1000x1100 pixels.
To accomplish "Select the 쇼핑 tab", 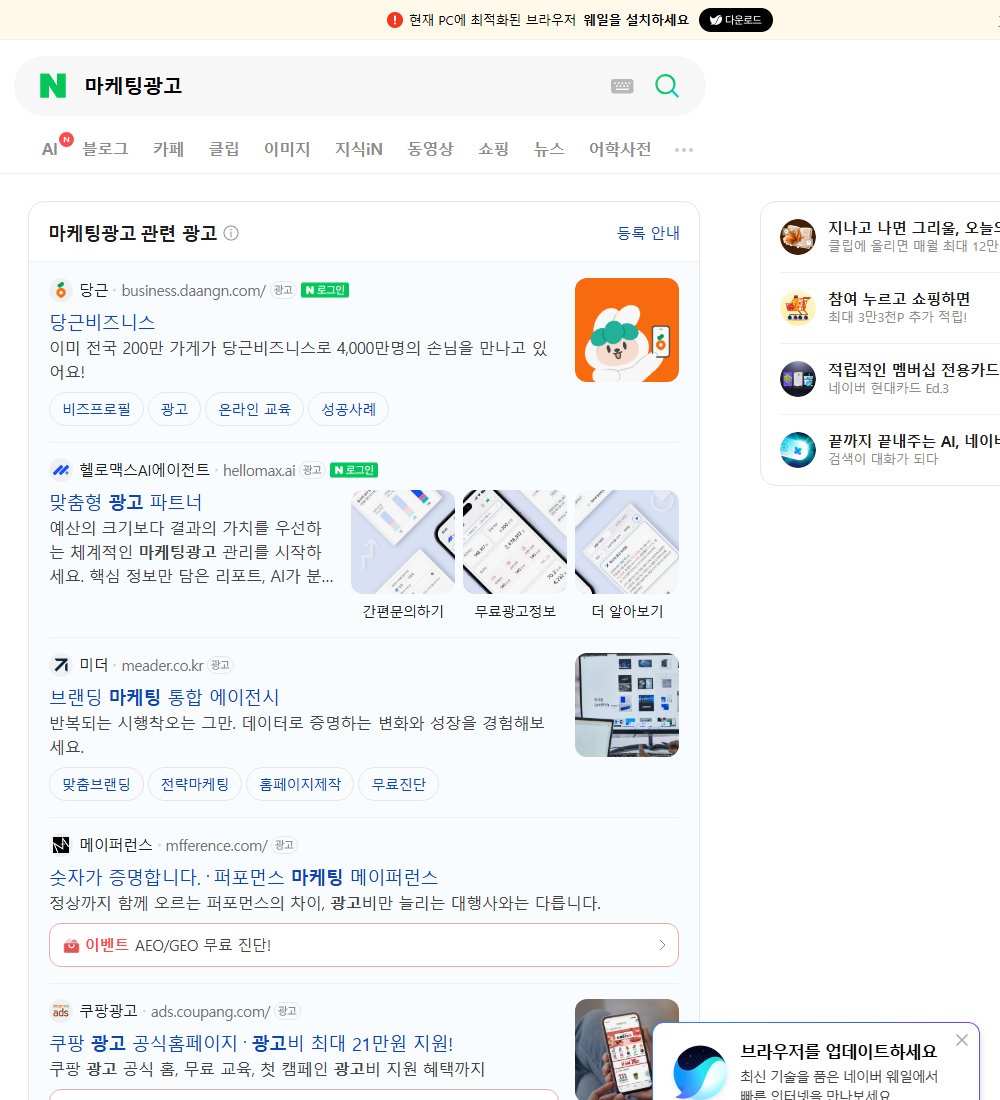I will coord(493,149).
